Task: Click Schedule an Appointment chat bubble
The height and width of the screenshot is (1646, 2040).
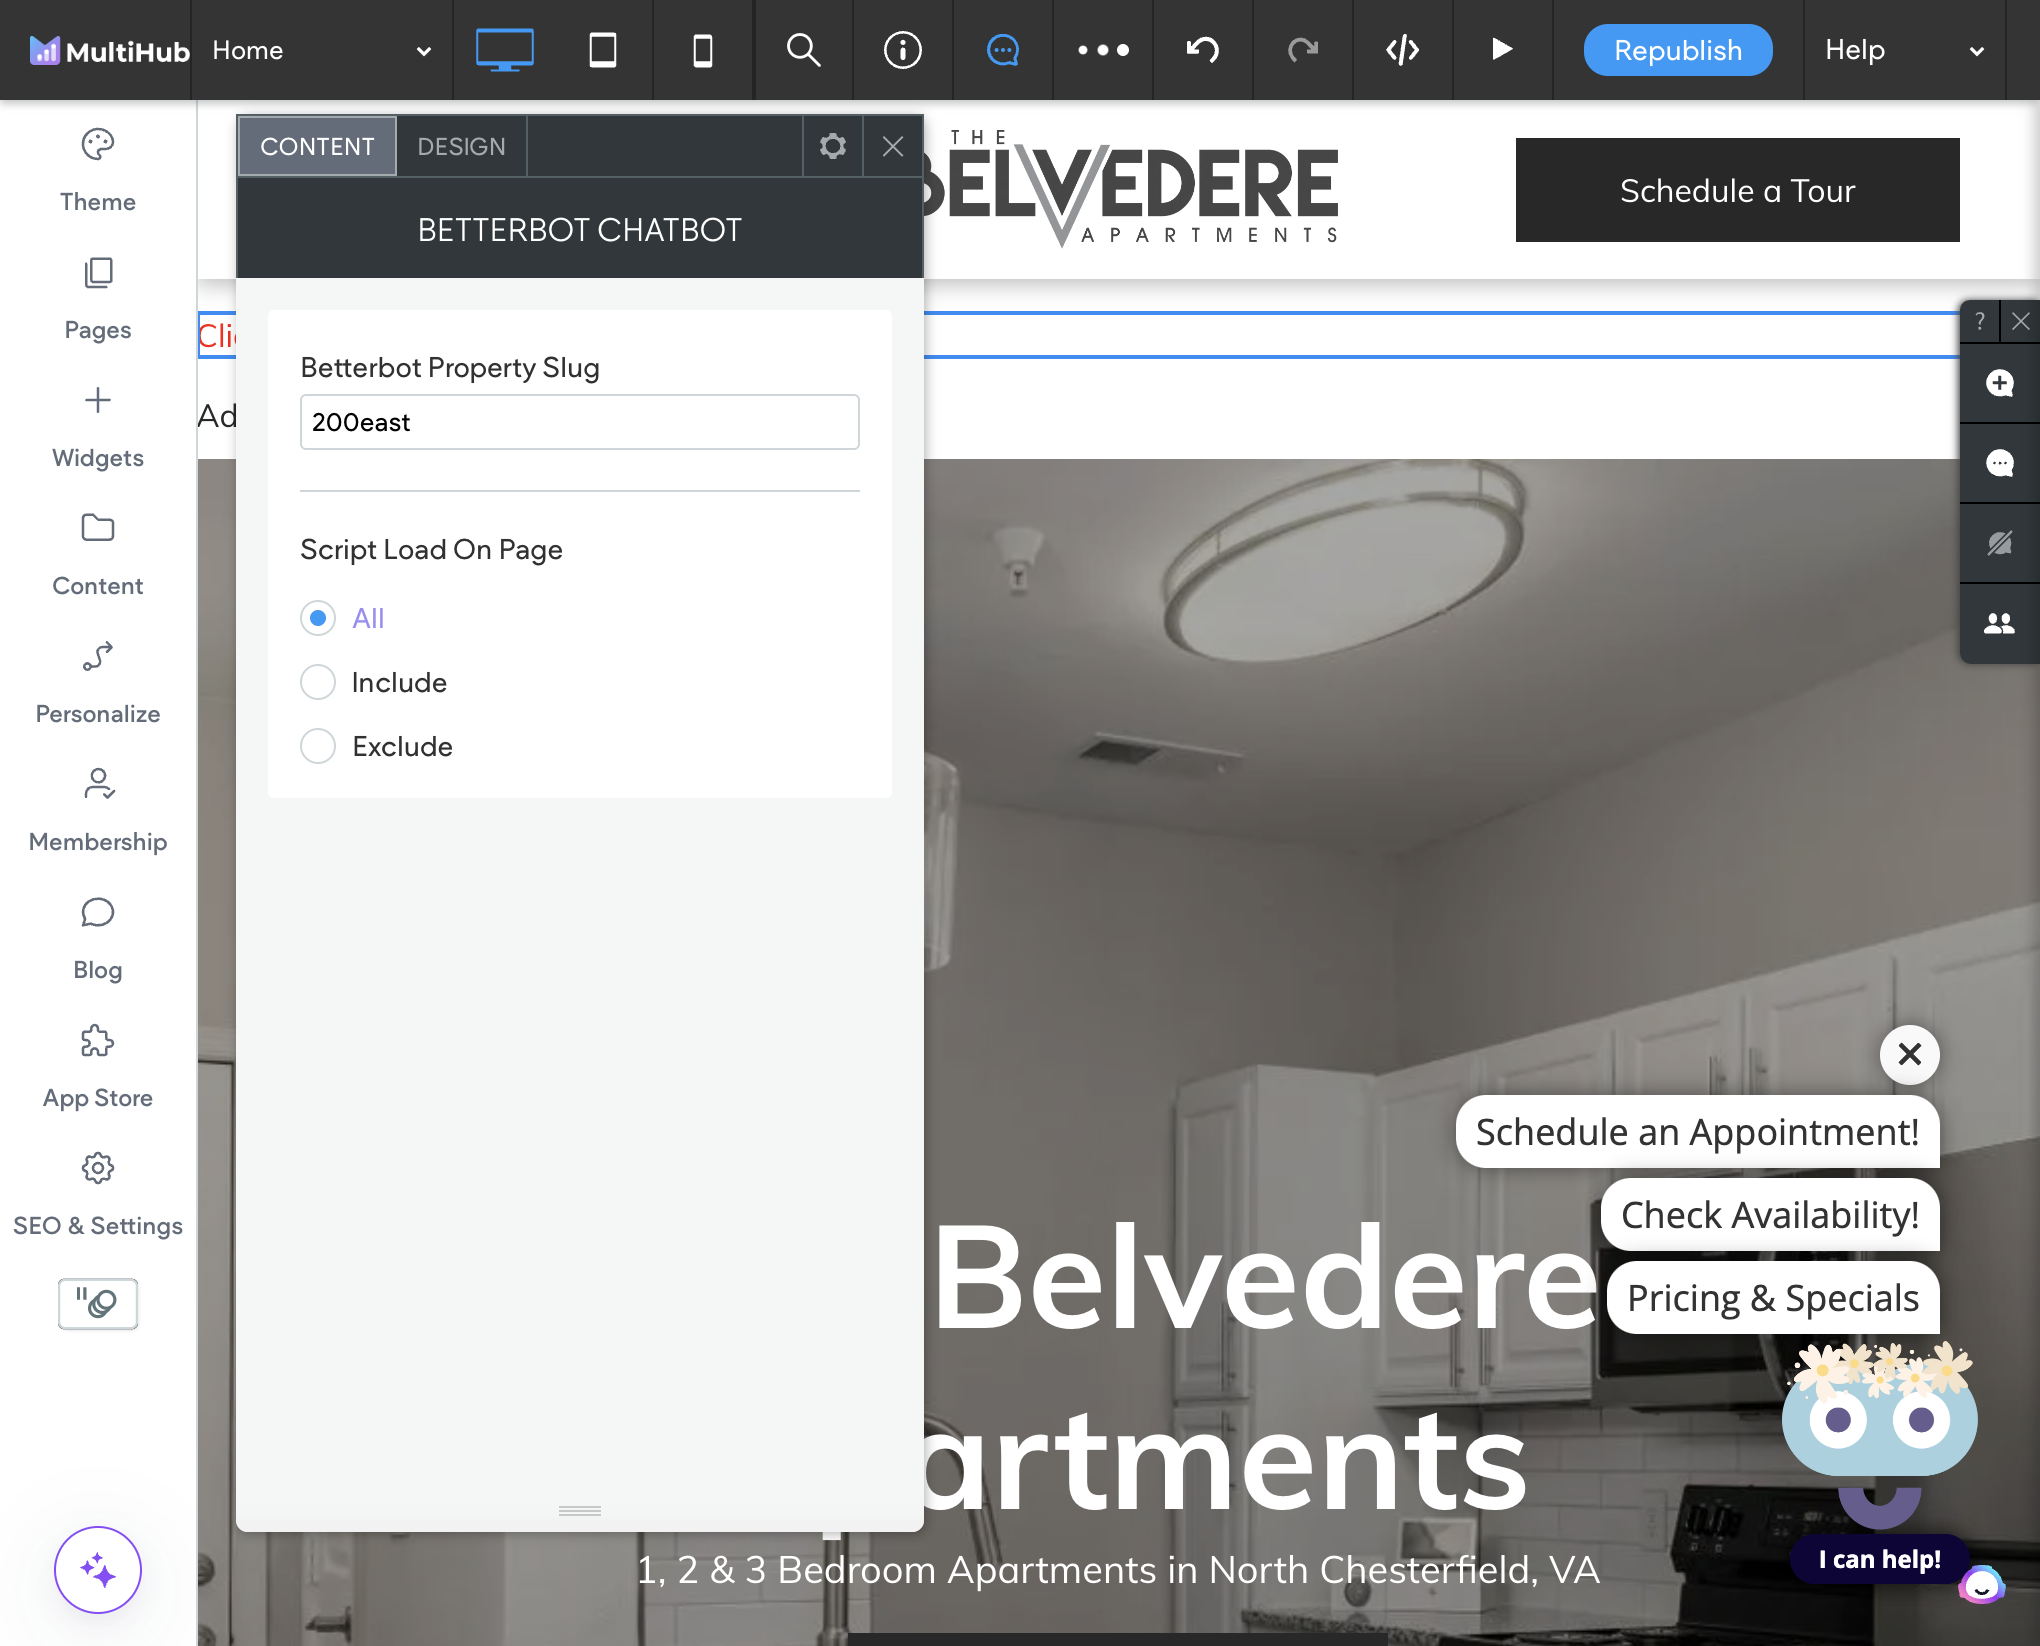Action: (1697, 1132)
